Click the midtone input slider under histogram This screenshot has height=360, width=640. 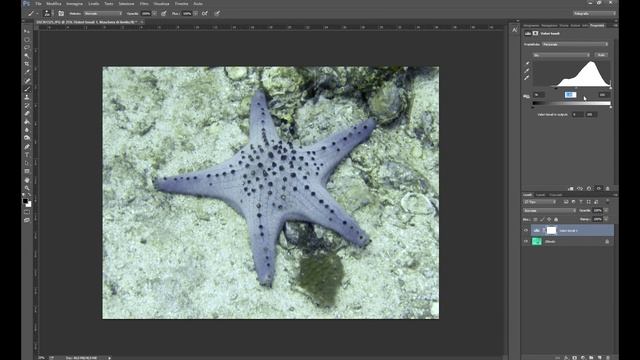pos(576,87)
